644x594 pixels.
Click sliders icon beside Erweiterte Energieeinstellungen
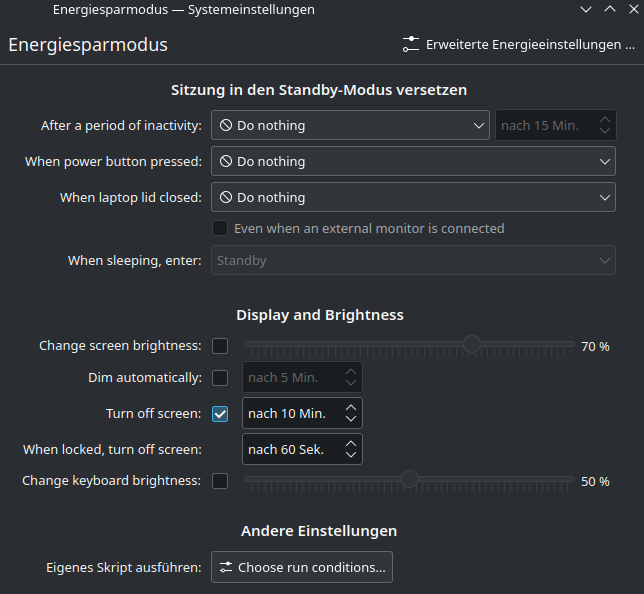(411, 45)
